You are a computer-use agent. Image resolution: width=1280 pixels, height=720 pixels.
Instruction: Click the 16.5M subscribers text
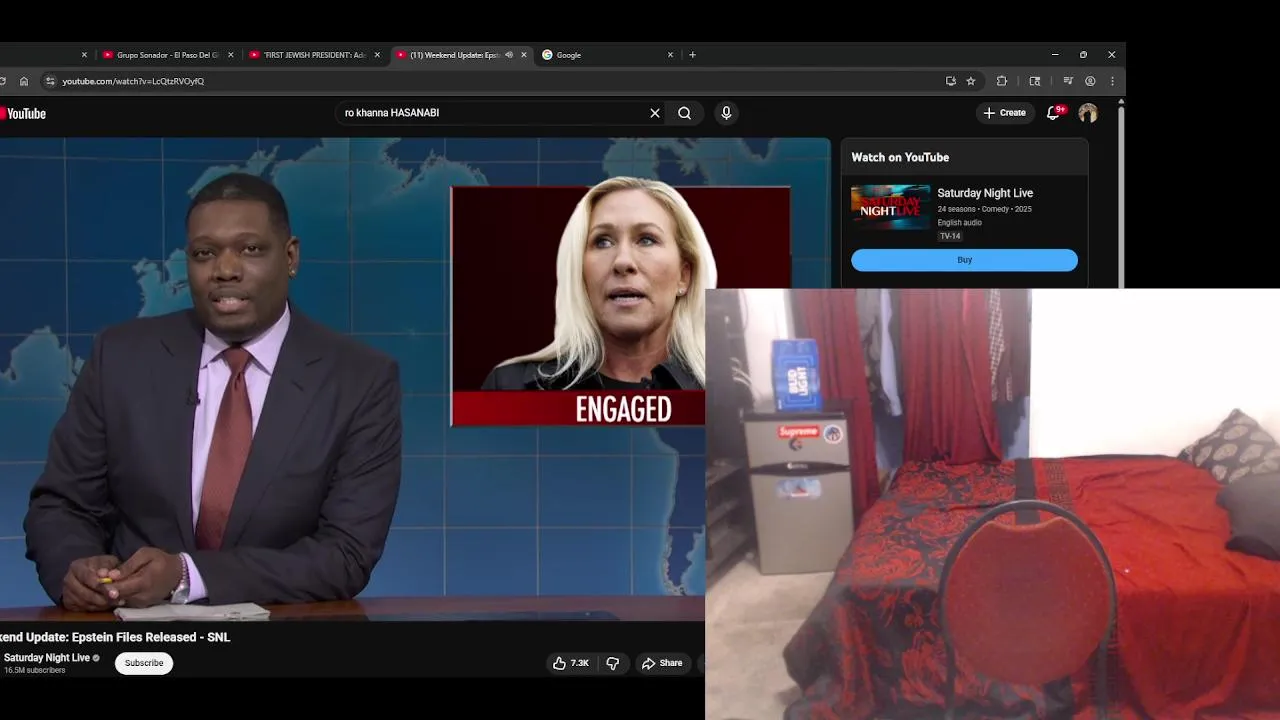click(35, 670)
